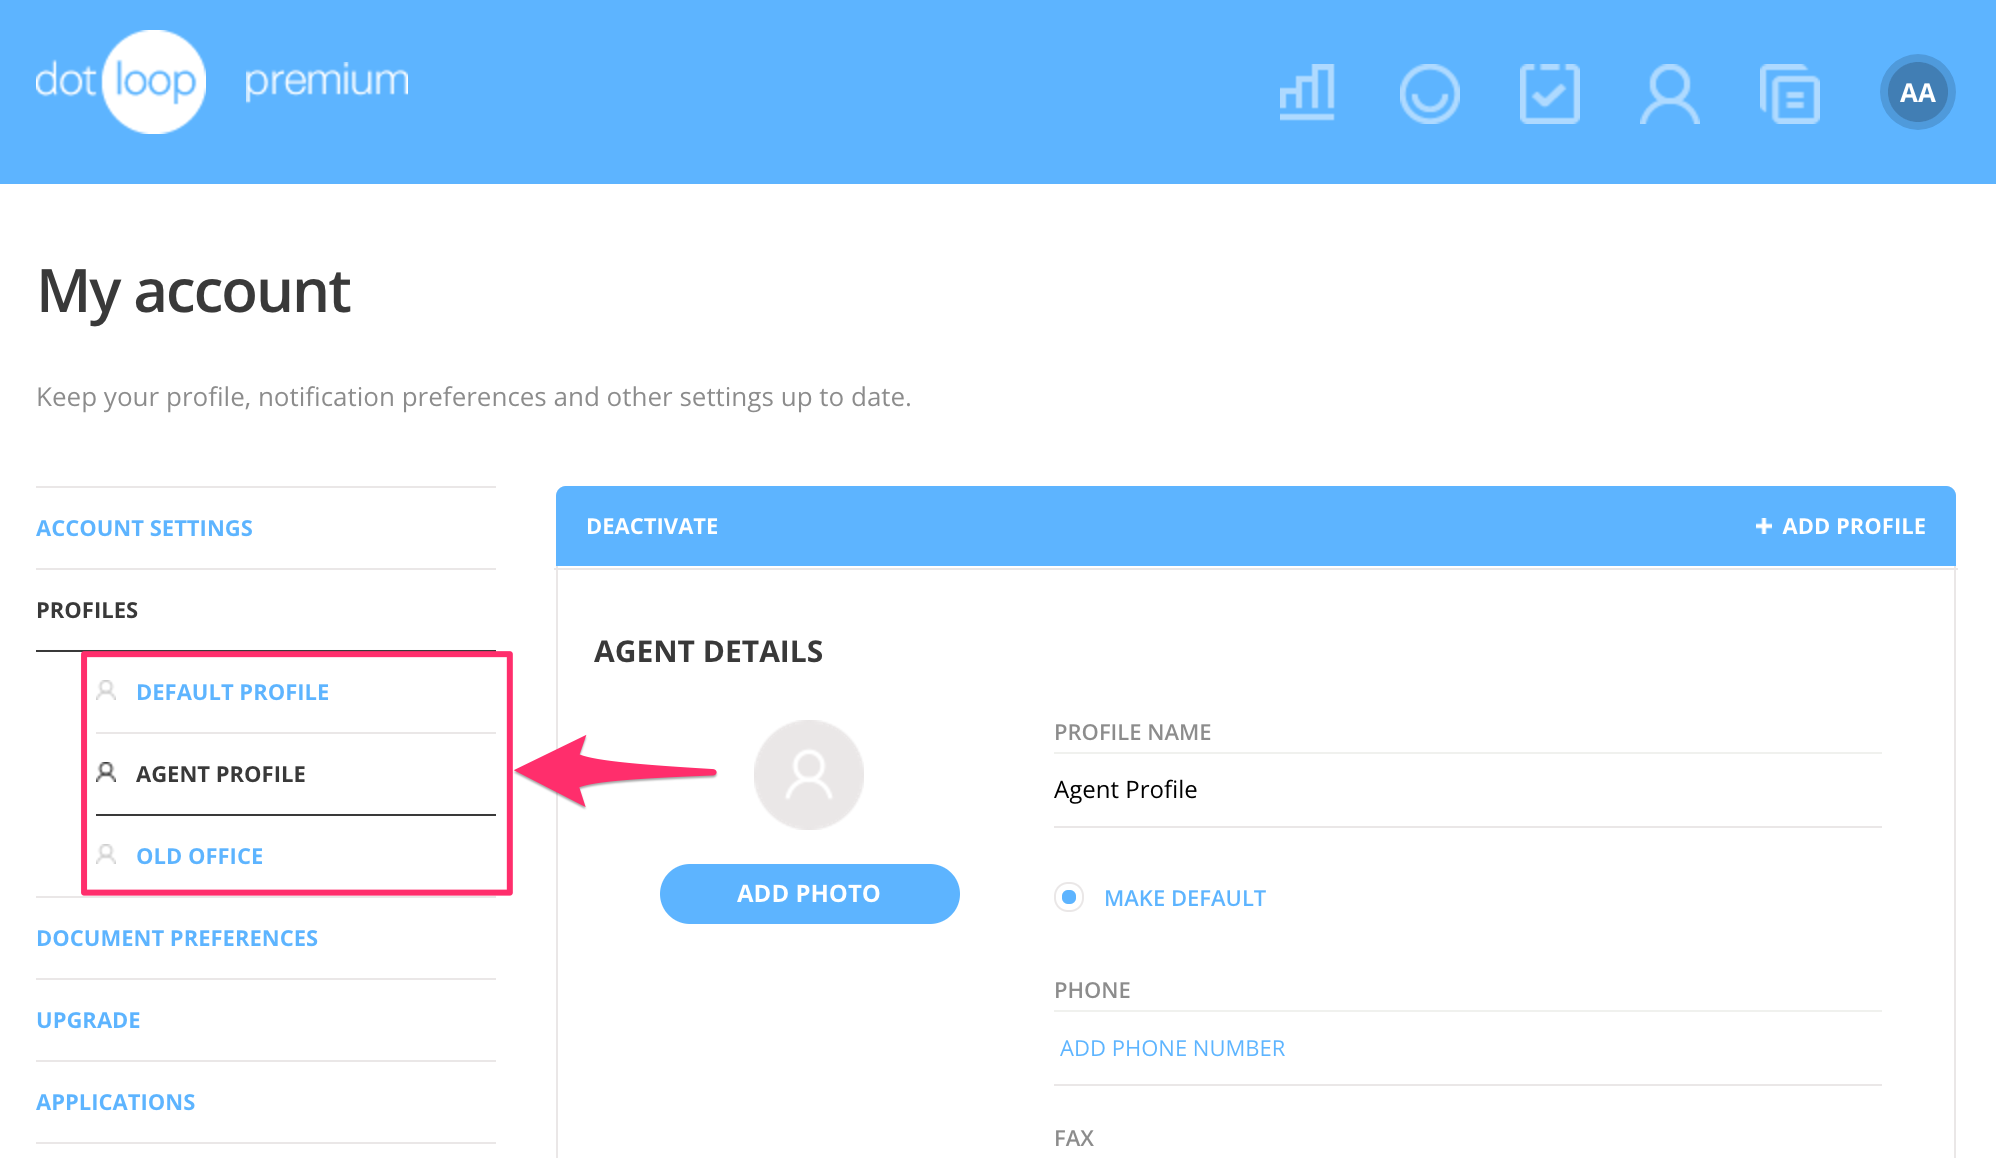Open the Account Settings section
Screen dimensions: 1996x1158
point(143,527)
